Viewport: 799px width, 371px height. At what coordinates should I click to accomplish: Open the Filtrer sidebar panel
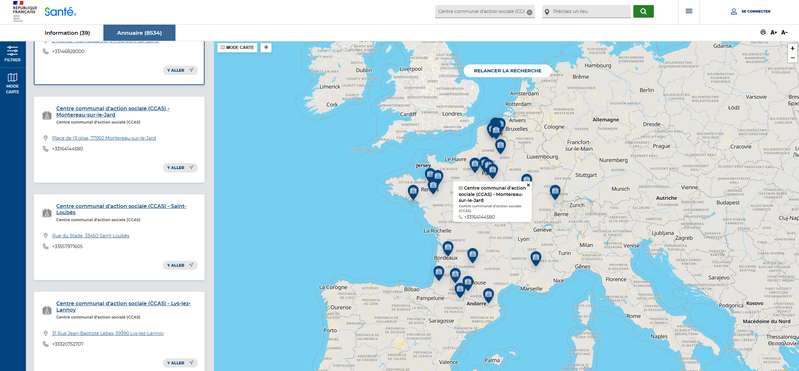tap(12, 54)
